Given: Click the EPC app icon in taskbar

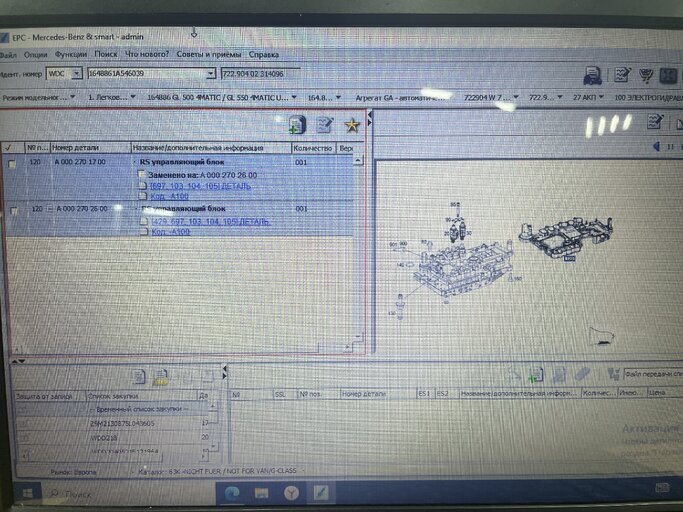Looking at the screenshot, I should (321, 493).
